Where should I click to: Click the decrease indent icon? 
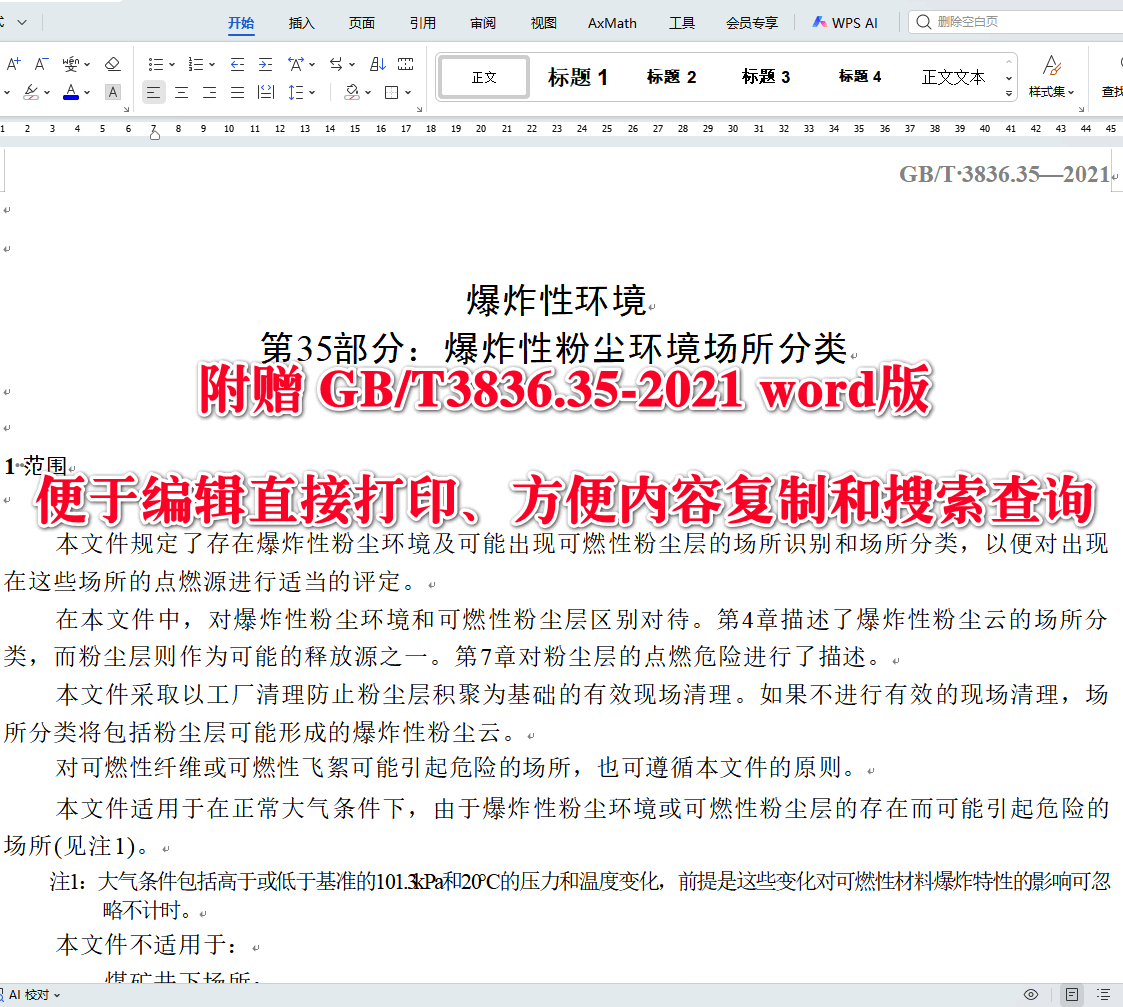237,63
